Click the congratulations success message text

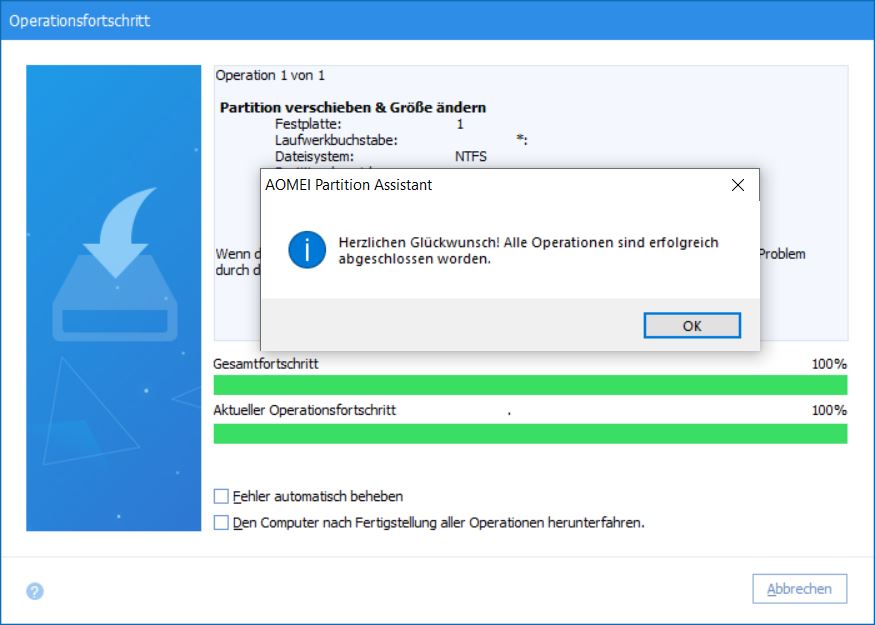pos(520,252)
